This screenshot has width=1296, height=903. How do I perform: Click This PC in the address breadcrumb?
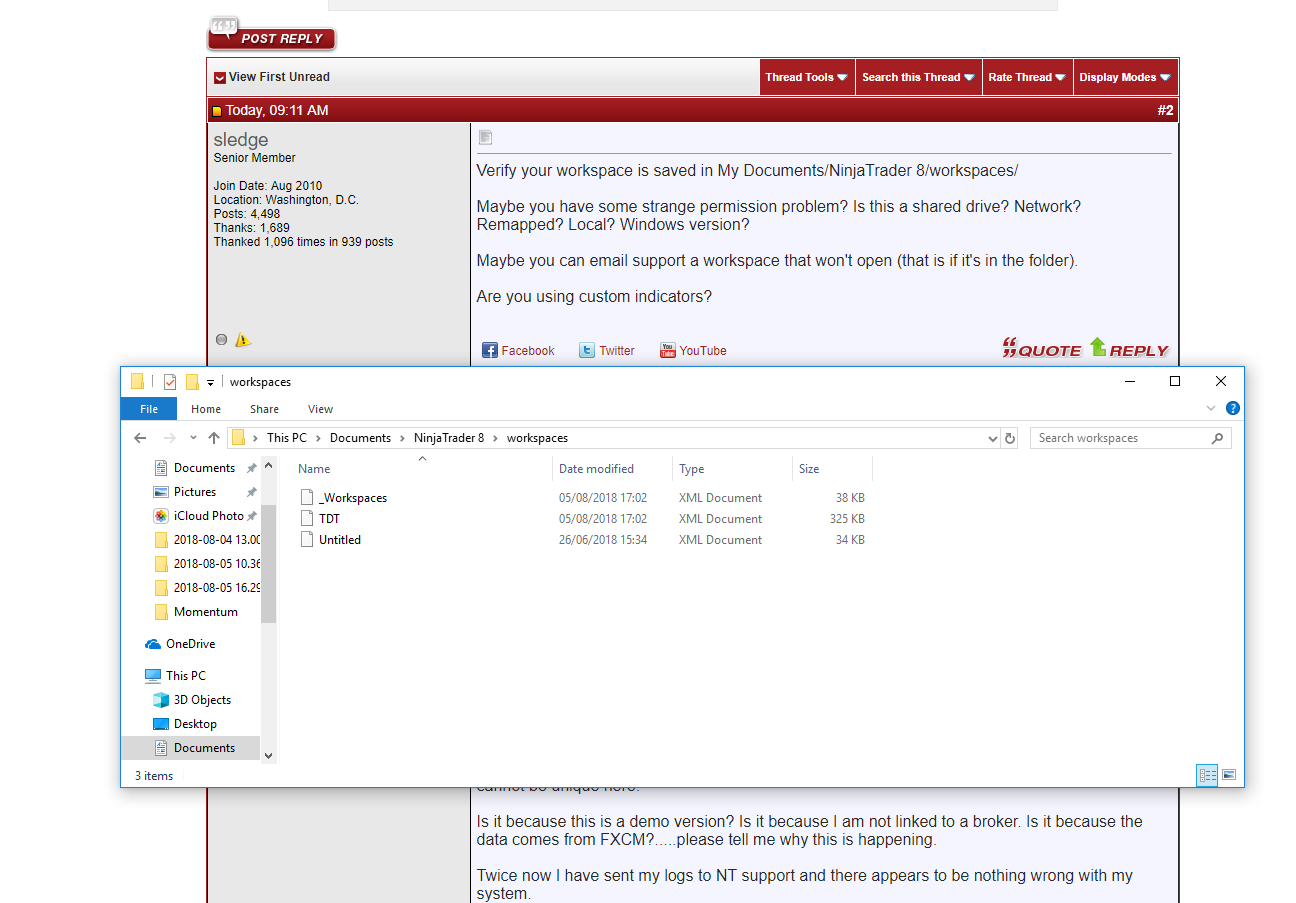tap(287, 438)
